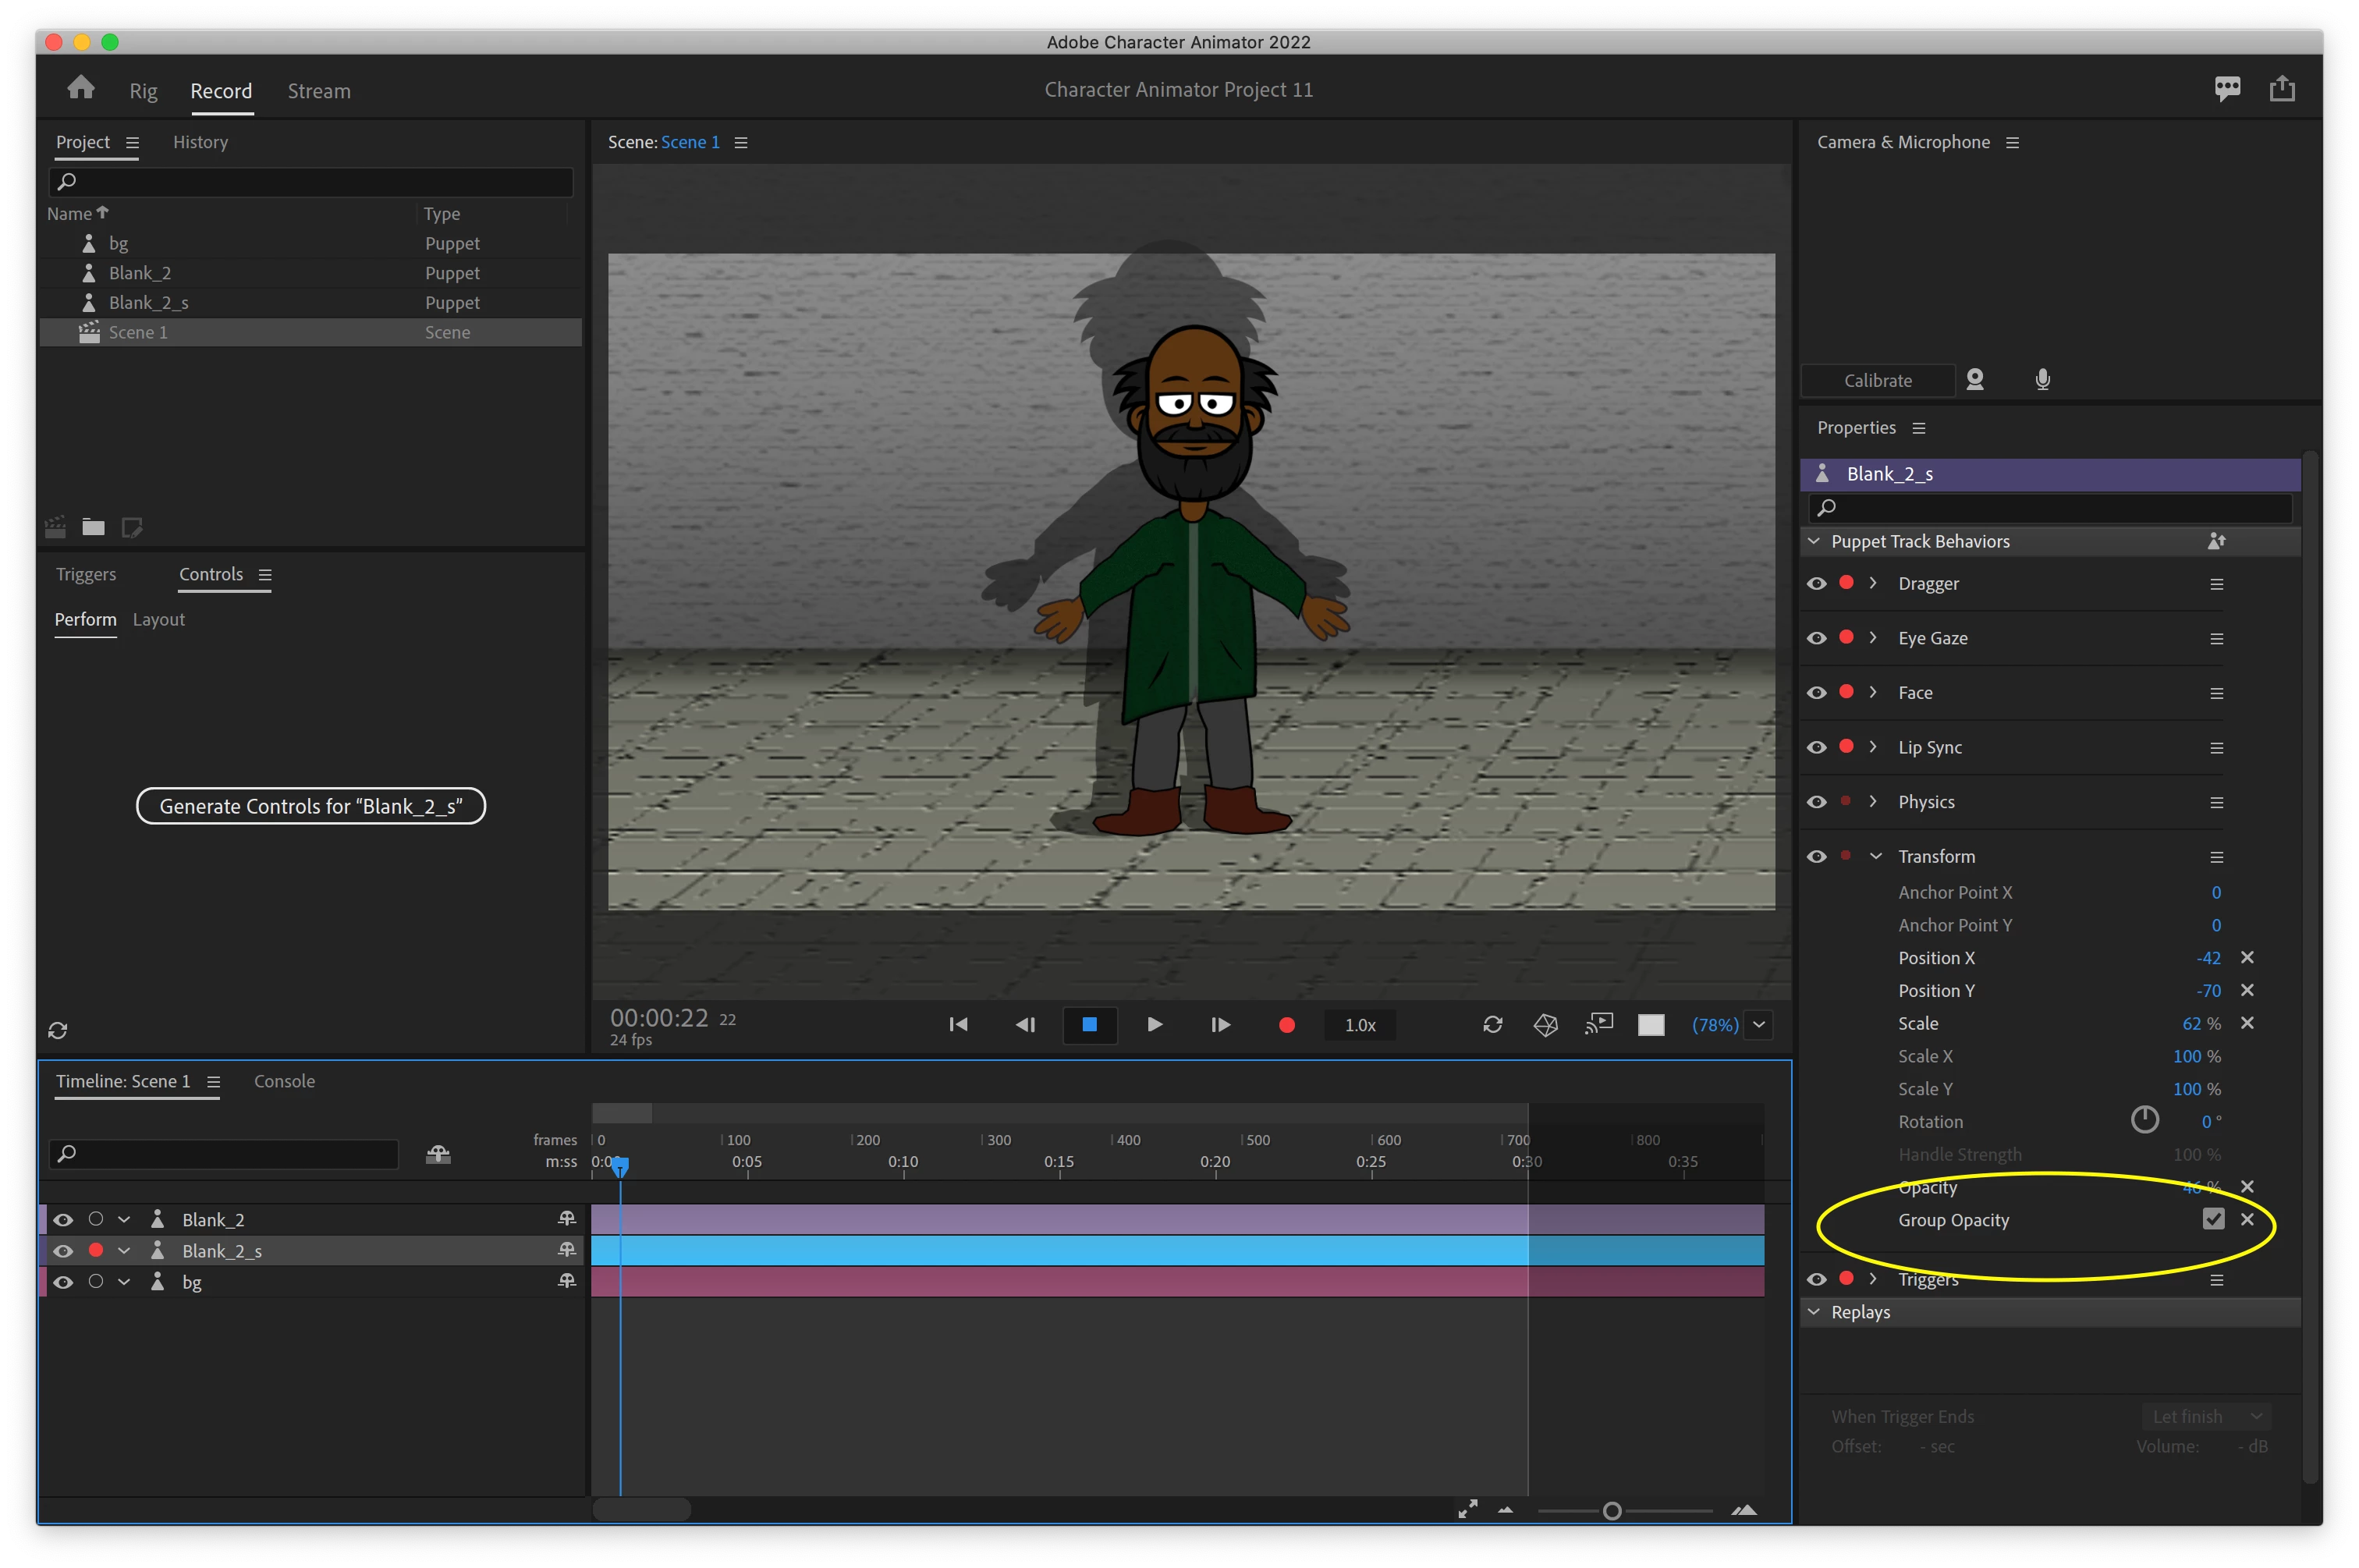
Task: Open the zoom percentage dropdown
Action: click(1759, 1025)
